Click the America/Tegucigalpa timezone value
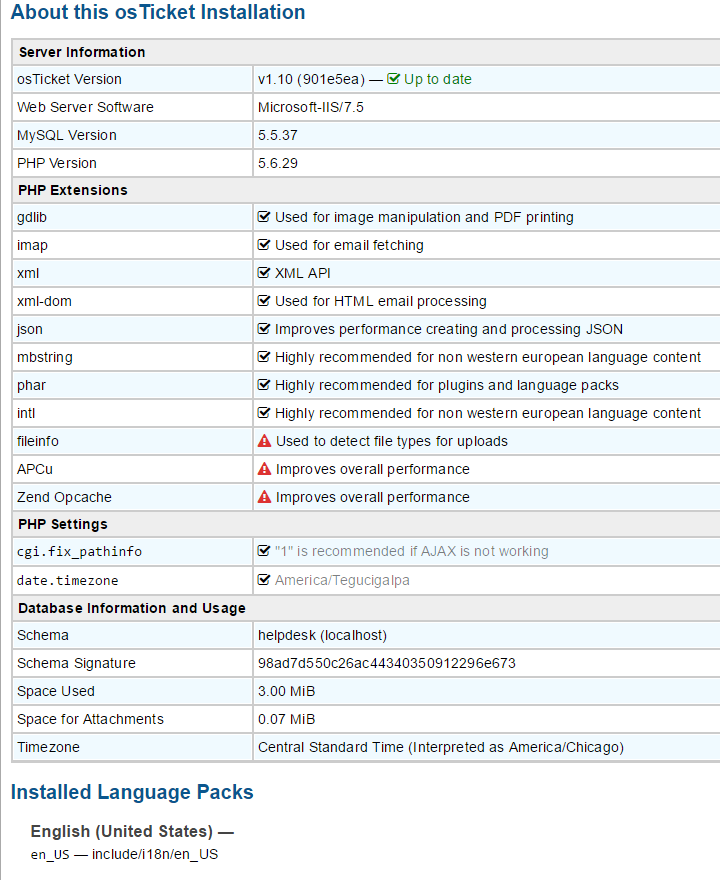The height and width of the screenshot is (880, 720). point(342,580)
